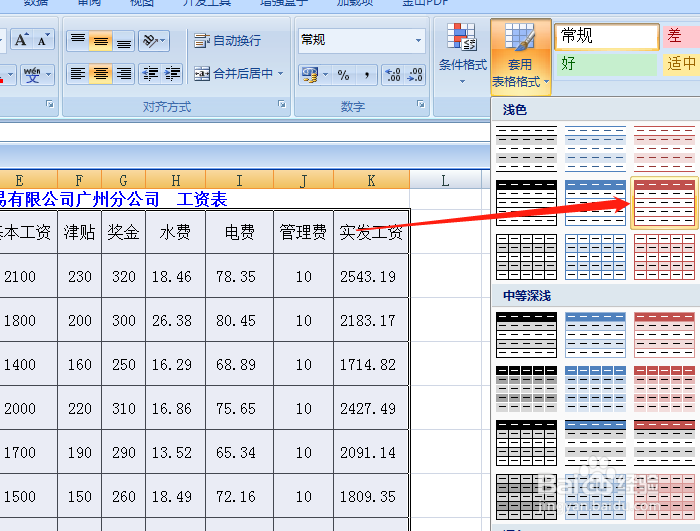The height and width of the screenshot is (531, 700).
Task: Click the 管理费 header cell
Action: (303, 232)
